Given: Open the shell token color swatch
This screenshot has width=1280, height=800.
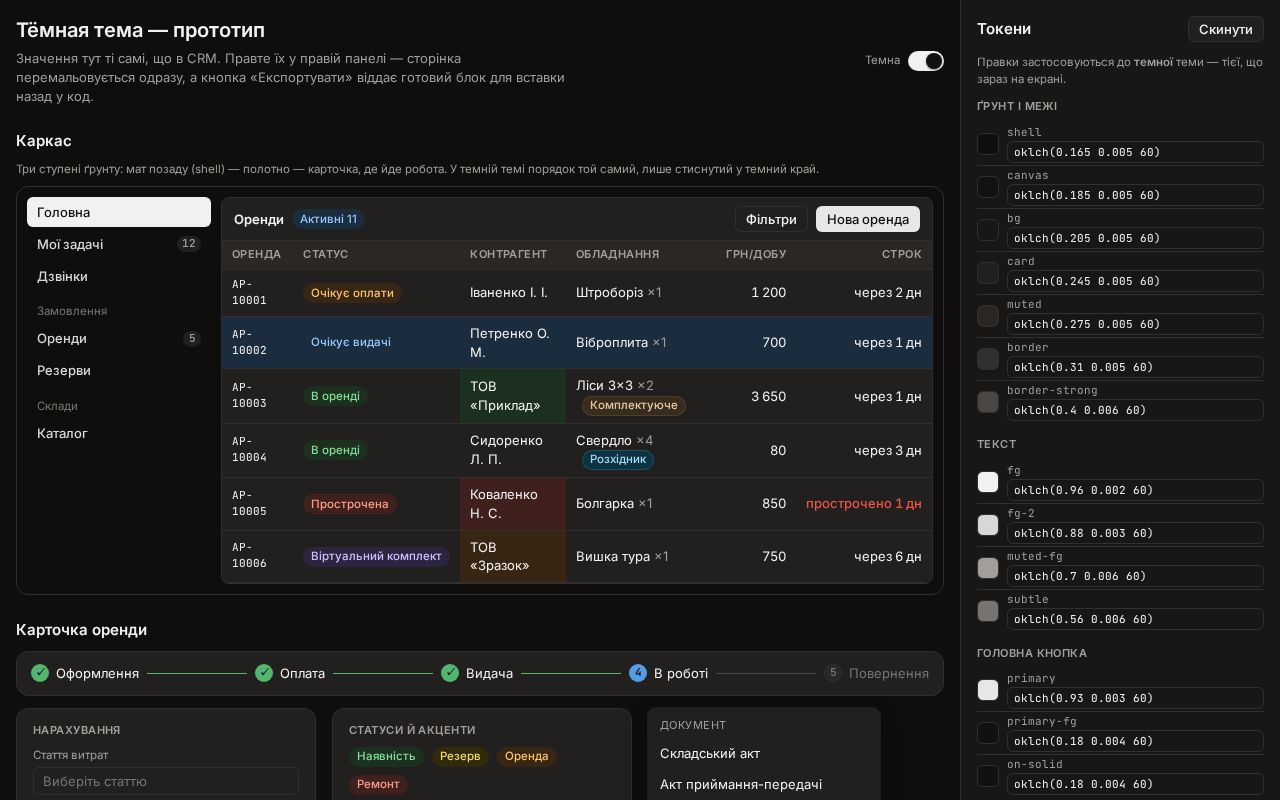Looking at the screenshot, I should [988, 144].
